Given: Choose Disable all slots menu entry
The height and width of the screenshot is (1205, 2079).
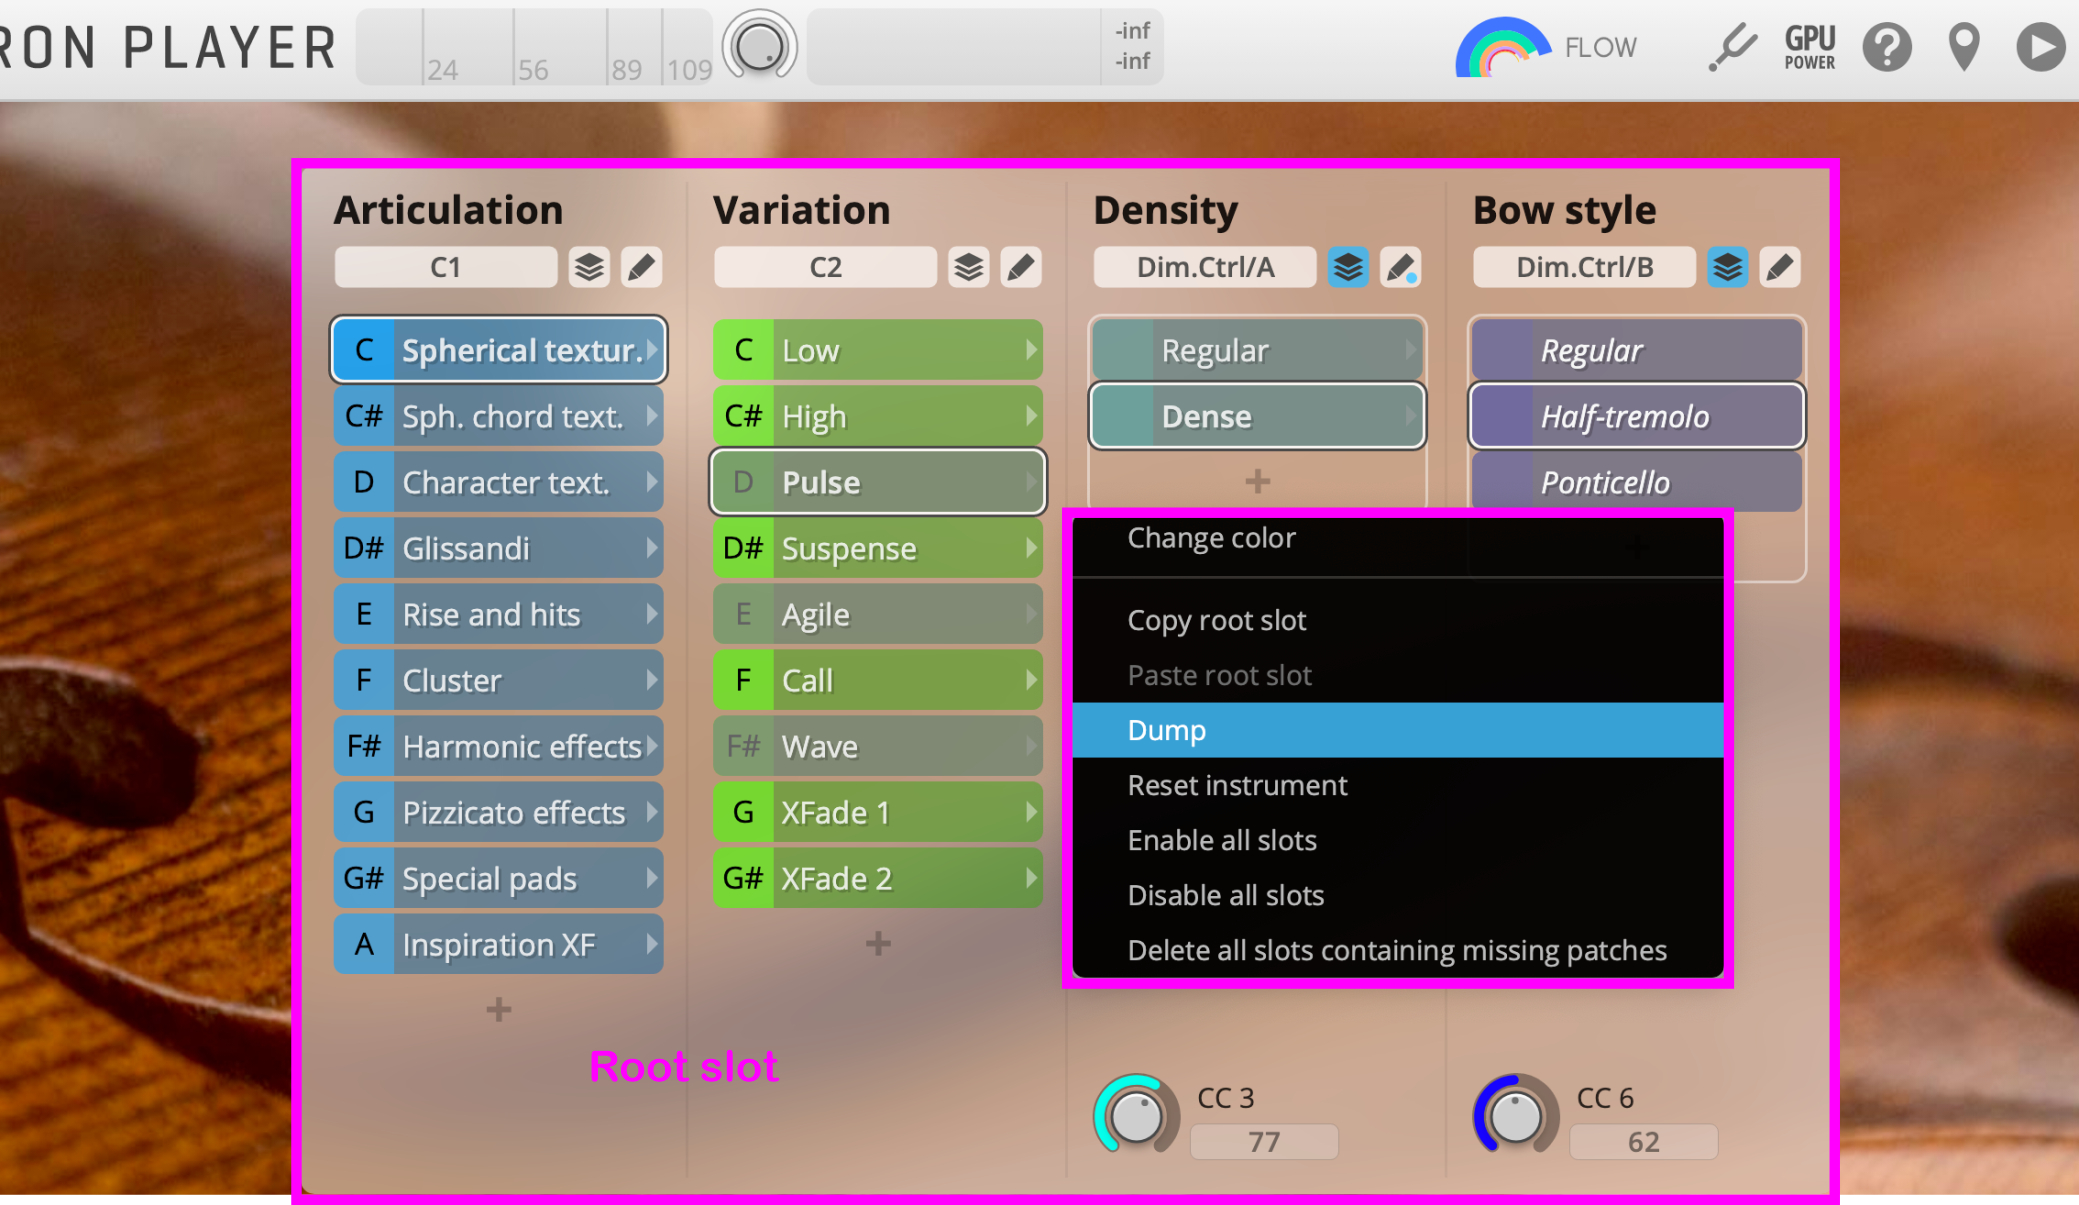Looking at the screenshot, I should 1398,895.
